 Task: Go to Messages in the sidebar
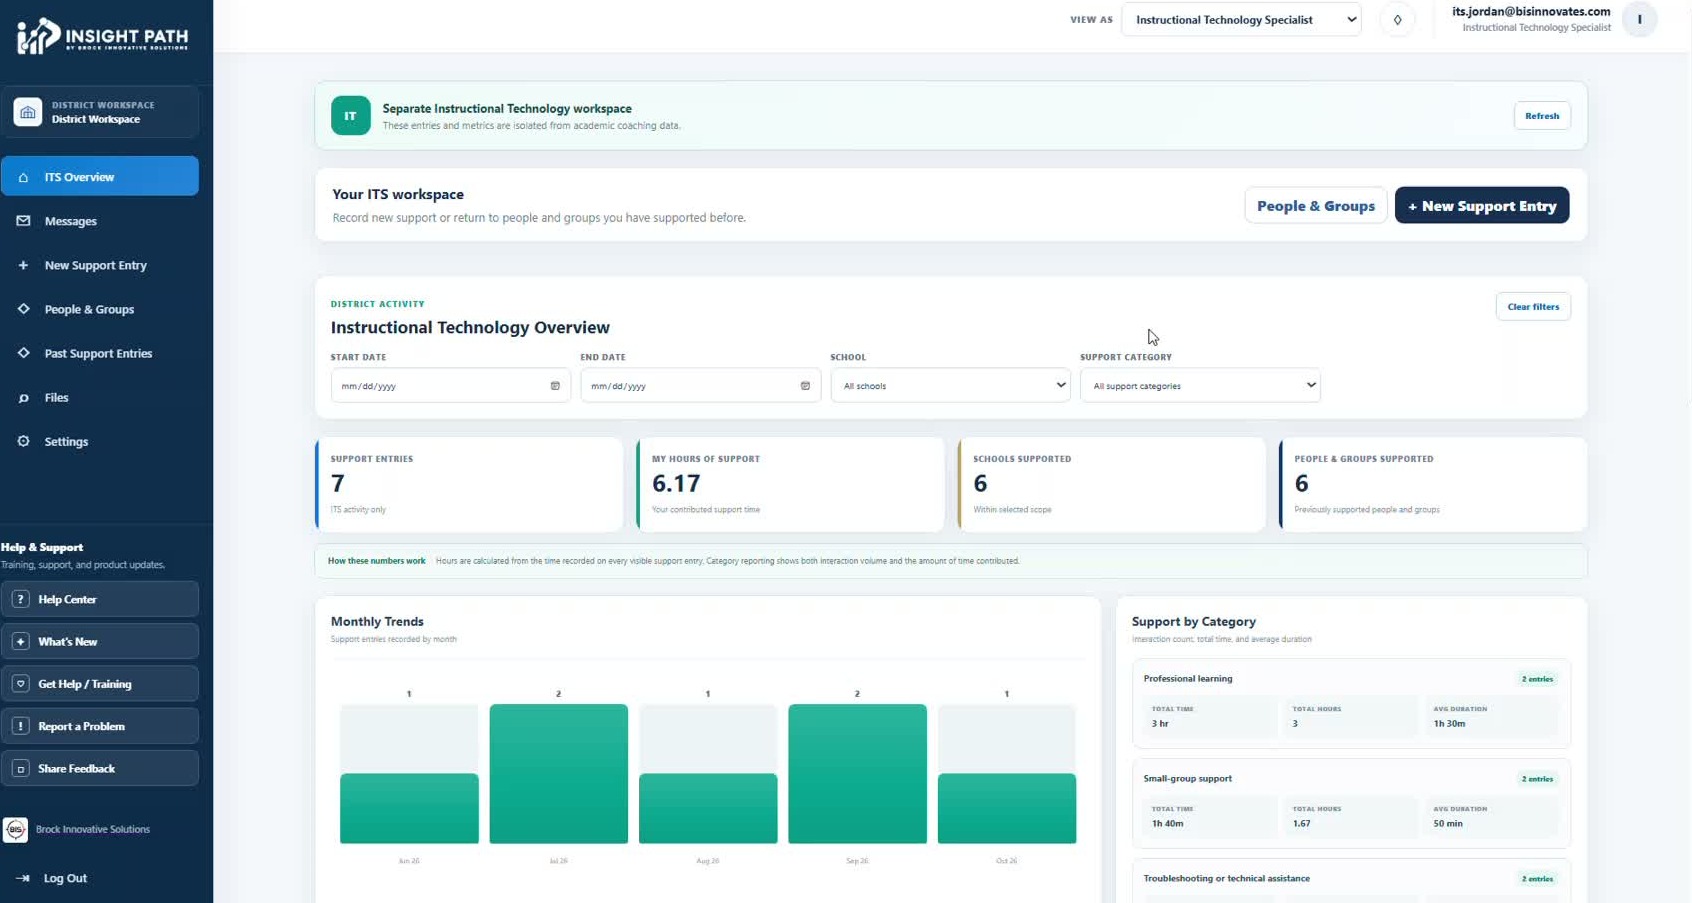(x=100, y=221)
